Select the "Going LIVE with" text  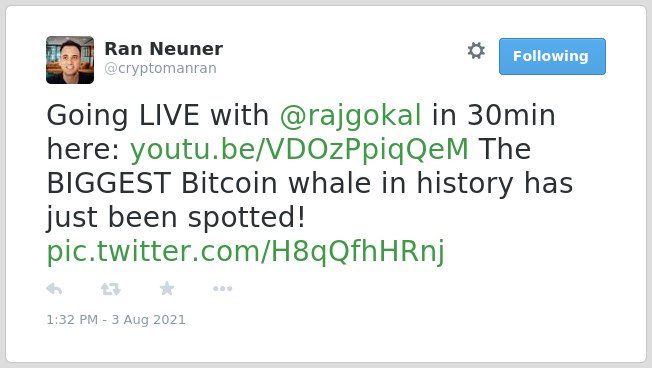158,115
